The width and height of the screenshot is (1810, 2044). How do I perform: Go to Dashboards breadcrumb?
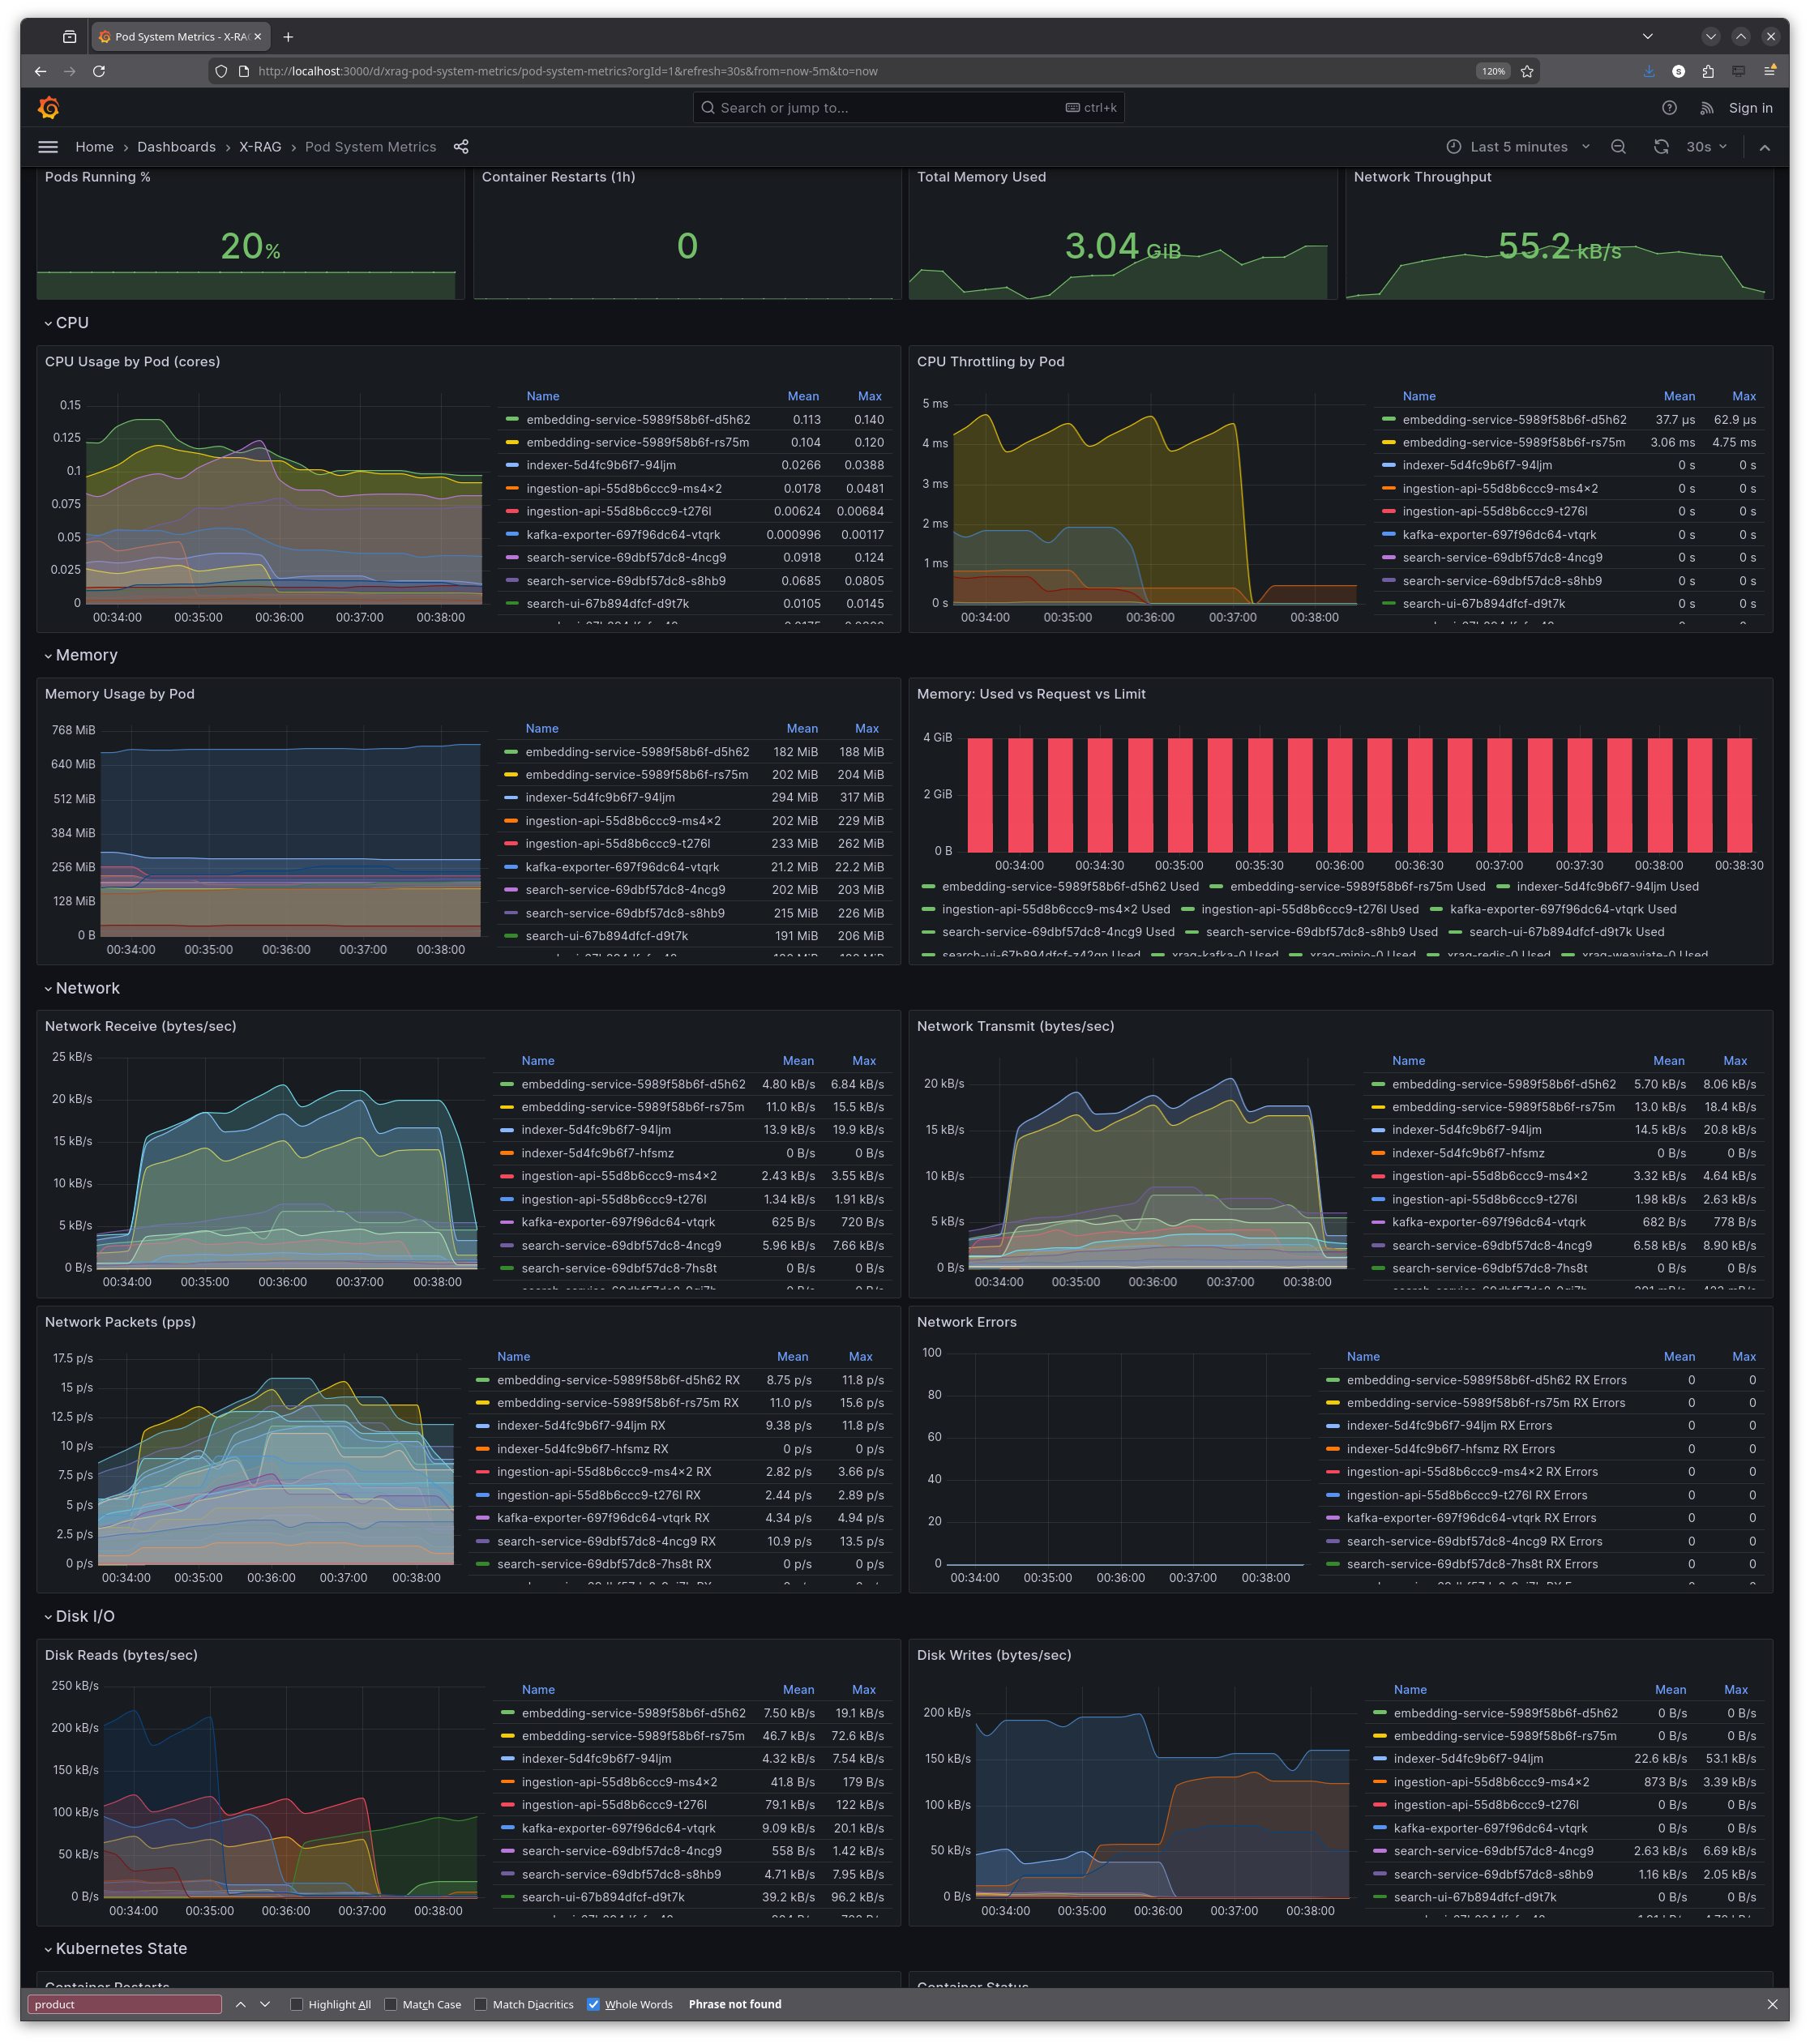(176, 147)
